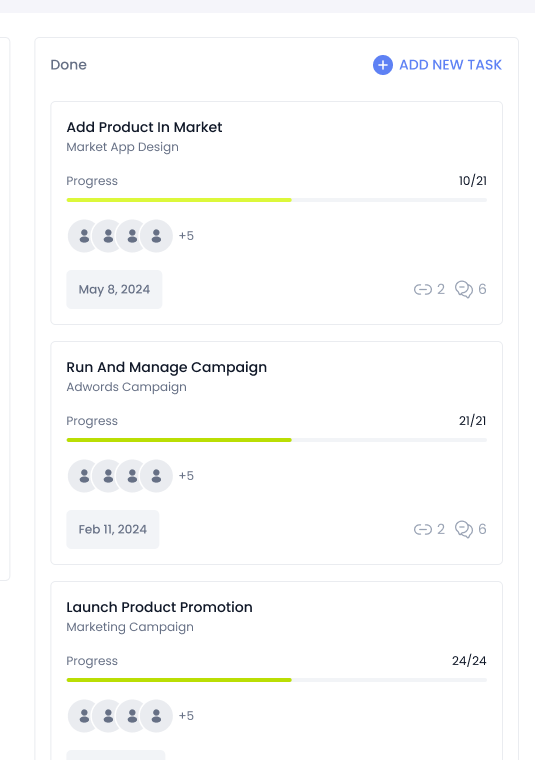Click second avatar in Add Product In Market card
Image resolution: width=535 pixels, height=760 pixels.
pos(108,236)
